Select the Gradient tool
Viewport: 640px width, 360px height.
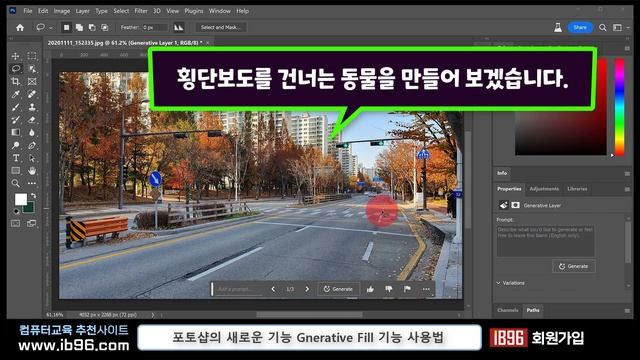point(16,132)
